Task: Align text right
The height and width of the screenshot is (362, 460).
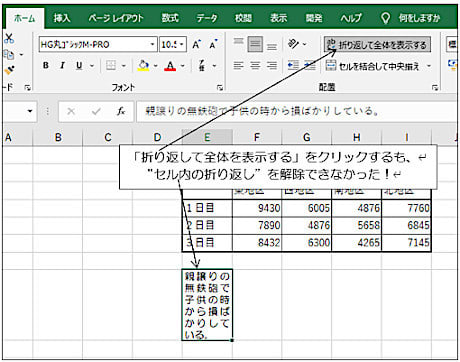Action: (272, 66)
